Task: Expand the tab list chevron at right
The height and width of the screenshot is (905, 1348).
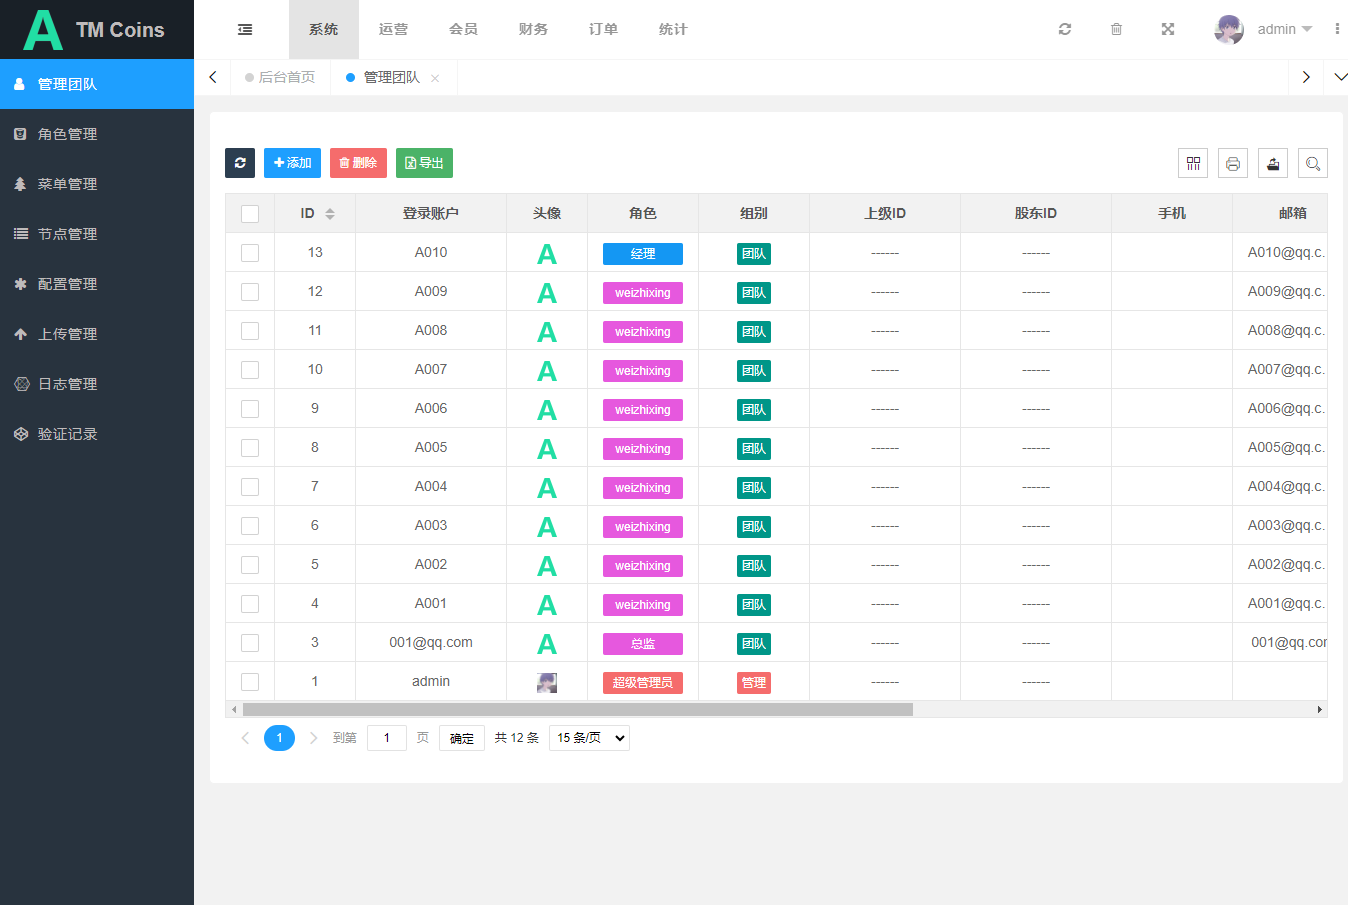Action: pyautogui.click(x=1340, y=77)
